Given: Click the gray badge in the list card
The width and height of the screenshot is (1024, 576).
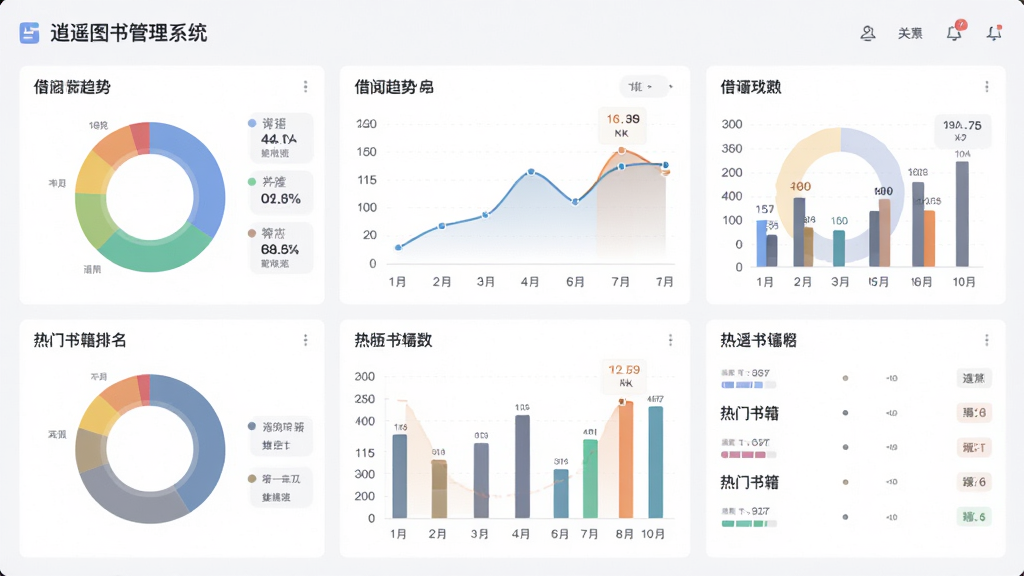Looking at the screenshot, I should coord(974,378).
